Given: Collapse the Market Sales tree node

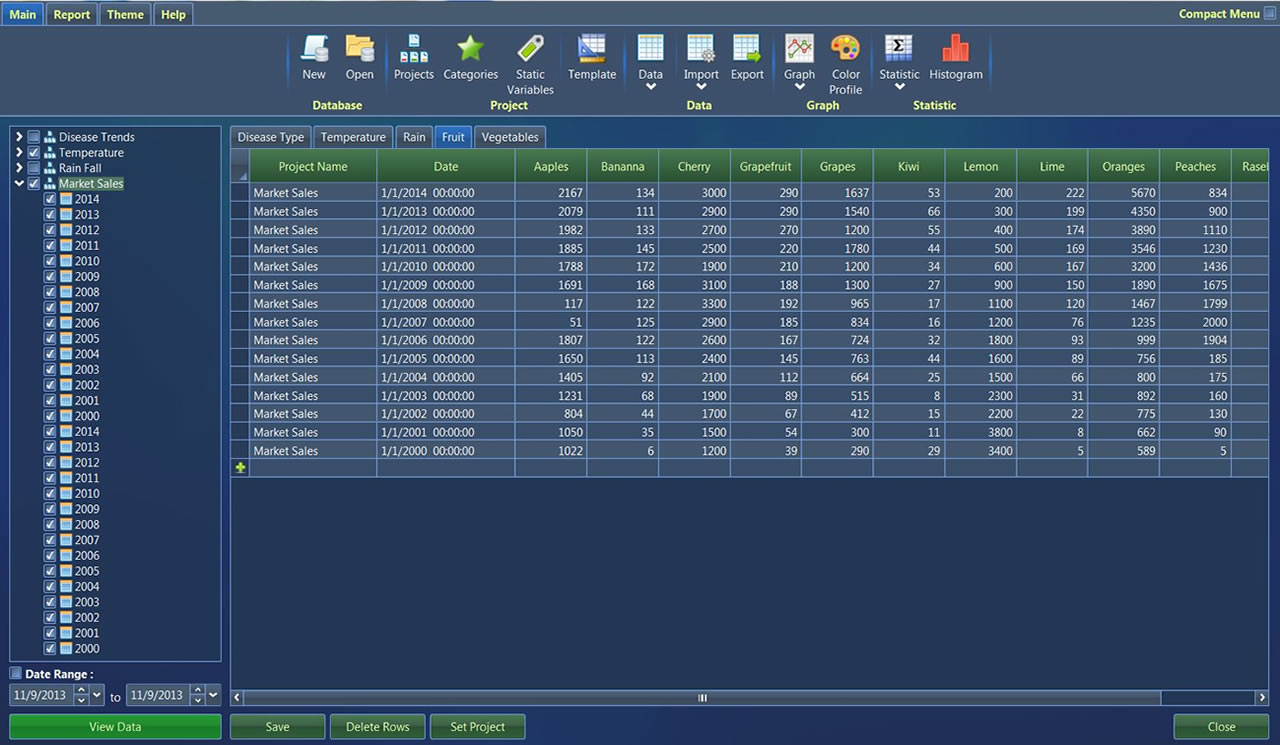Looking at the screenshot, I should 19,184.
